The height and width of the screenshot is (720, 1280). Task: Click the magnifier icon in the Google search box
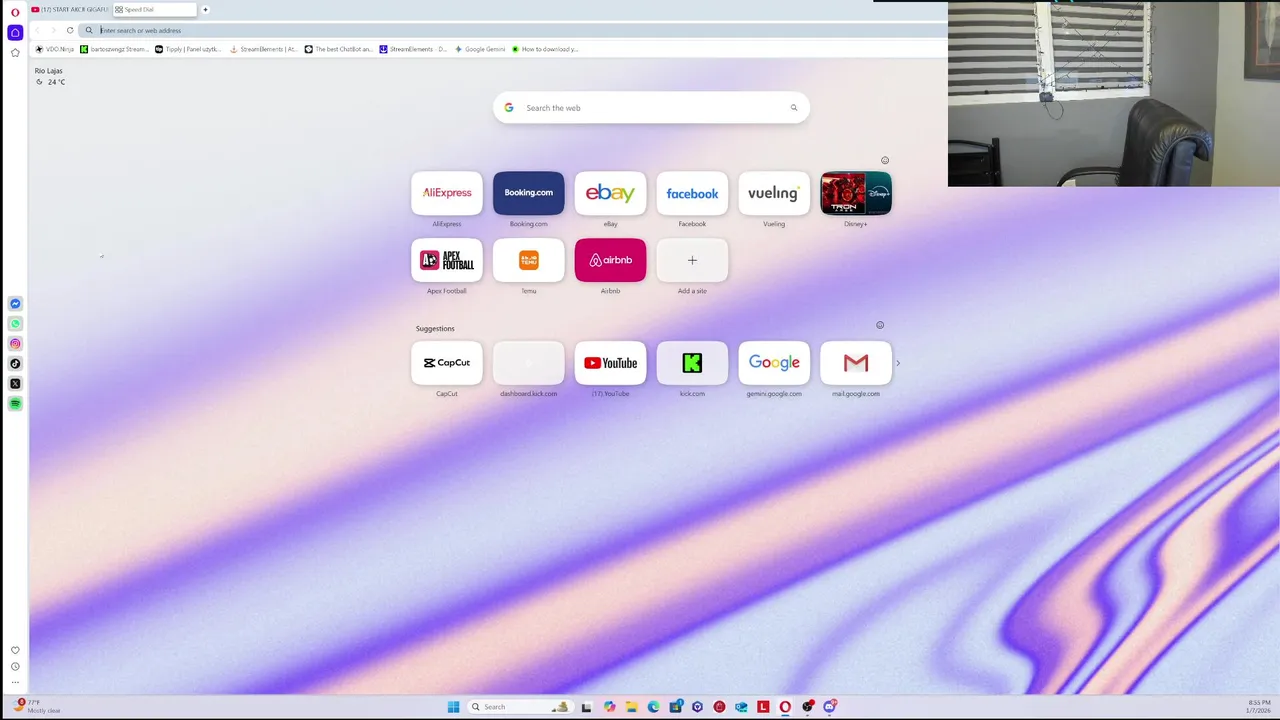click(794, 108)
